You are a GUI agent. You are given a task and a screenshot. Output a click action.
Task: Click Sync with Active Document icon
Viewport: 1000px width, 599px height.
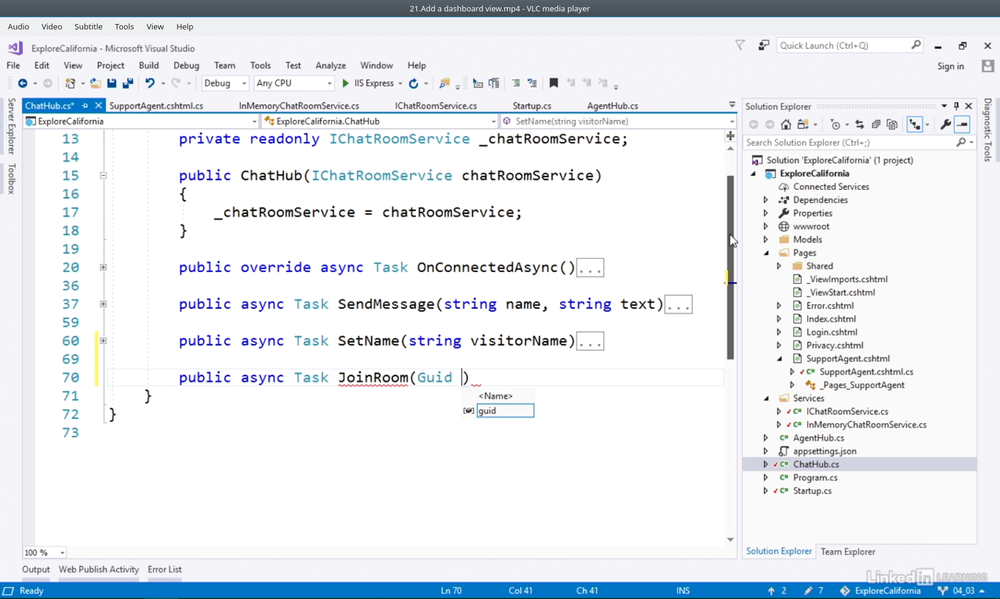pos(860,124)
